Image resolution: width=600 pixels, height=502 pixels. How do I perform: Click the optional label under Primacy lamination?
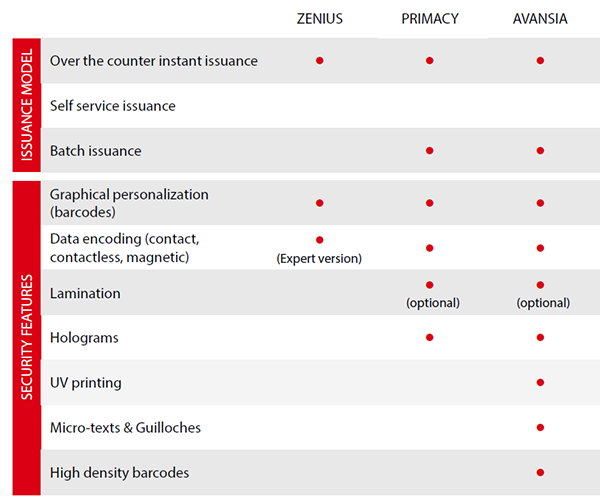(x=433, y=303)
